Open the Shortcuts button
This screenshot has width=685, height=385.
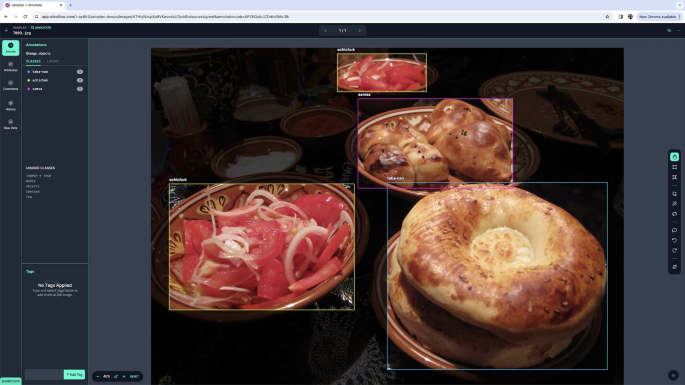10,381
